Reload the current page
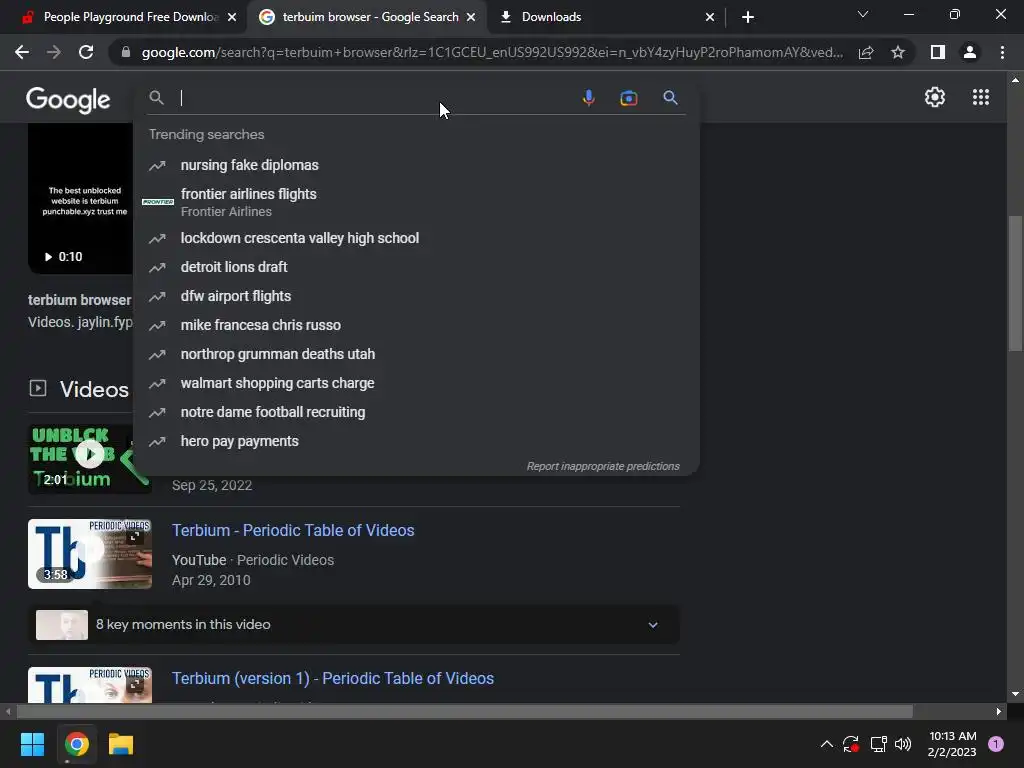Image resolution: width=1024 pixels, height=768 pixels. (86, 52)
